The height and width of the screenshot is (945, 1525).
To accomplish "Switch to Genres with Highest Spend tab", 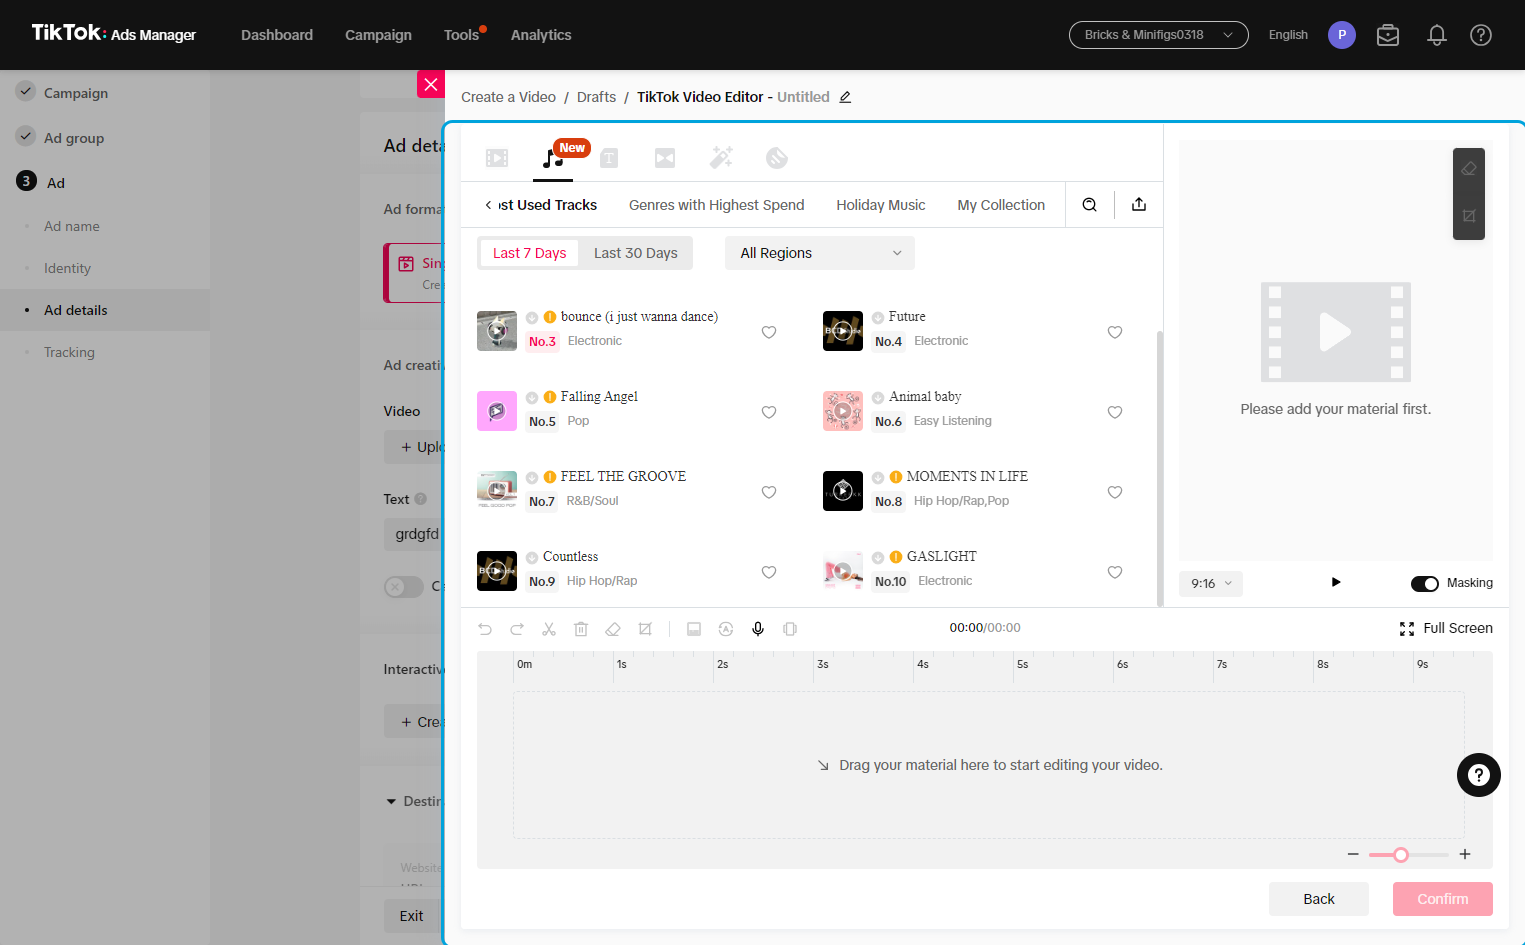I will point(717,205).
